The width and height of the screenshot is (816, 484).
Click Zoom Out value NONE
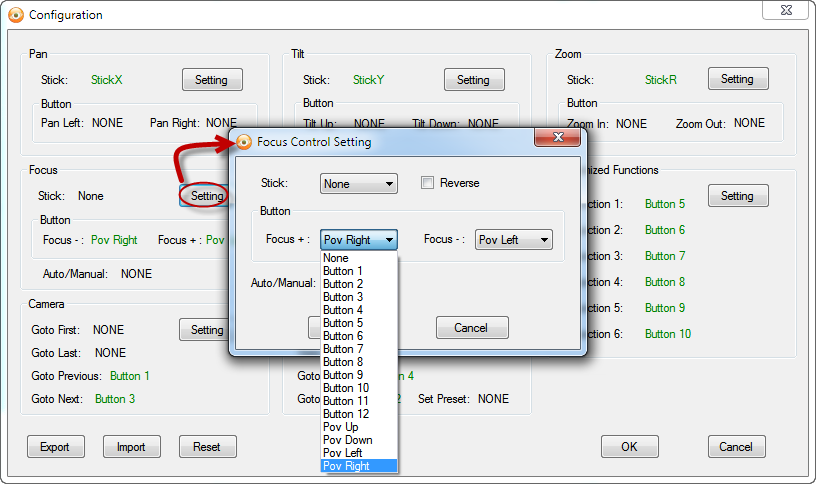(749, 123)
